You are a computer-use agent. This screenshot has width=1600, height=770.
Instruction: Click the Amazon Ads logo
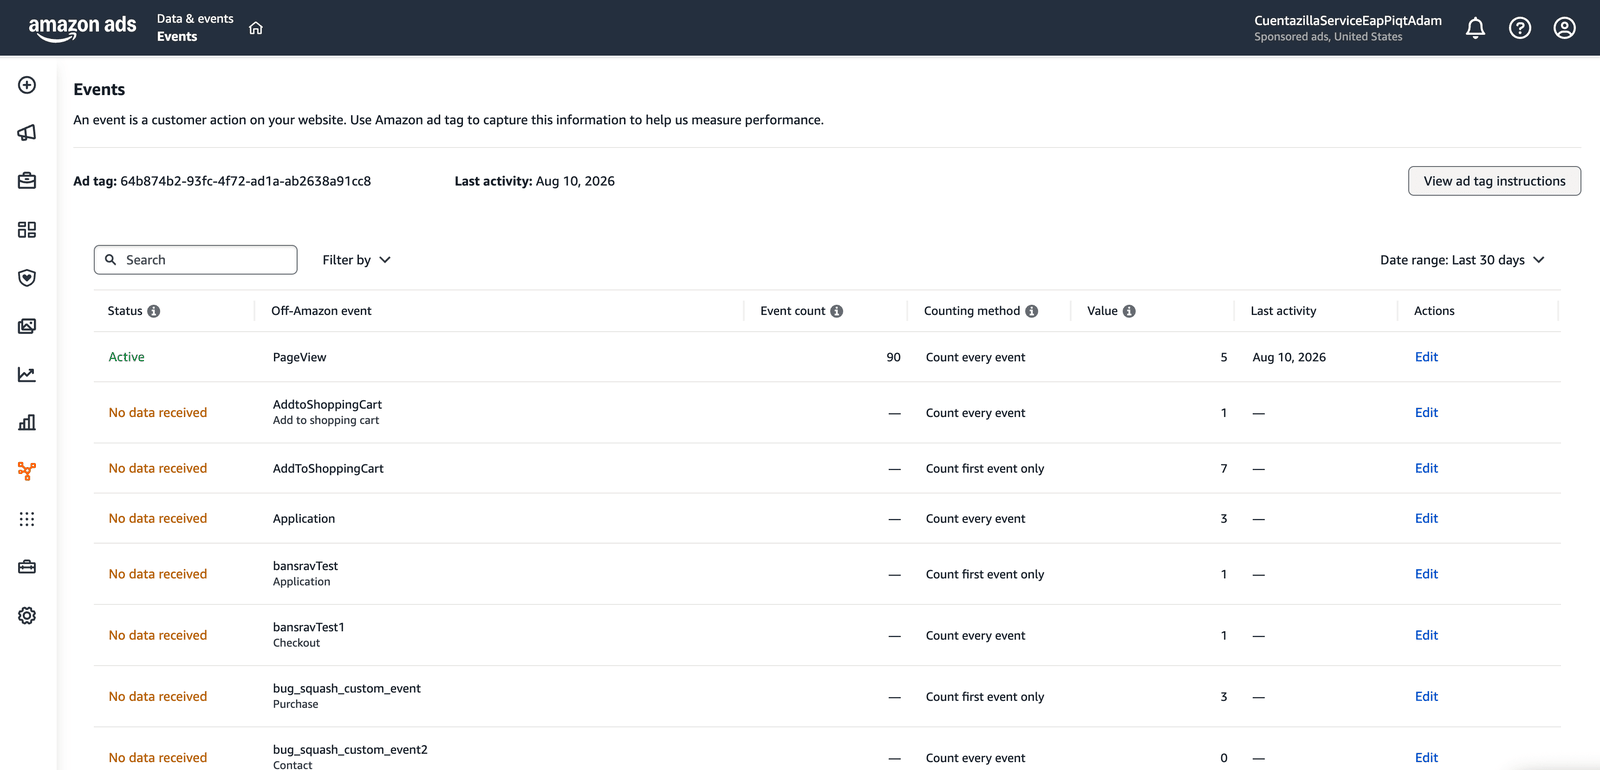coord(82,28)
